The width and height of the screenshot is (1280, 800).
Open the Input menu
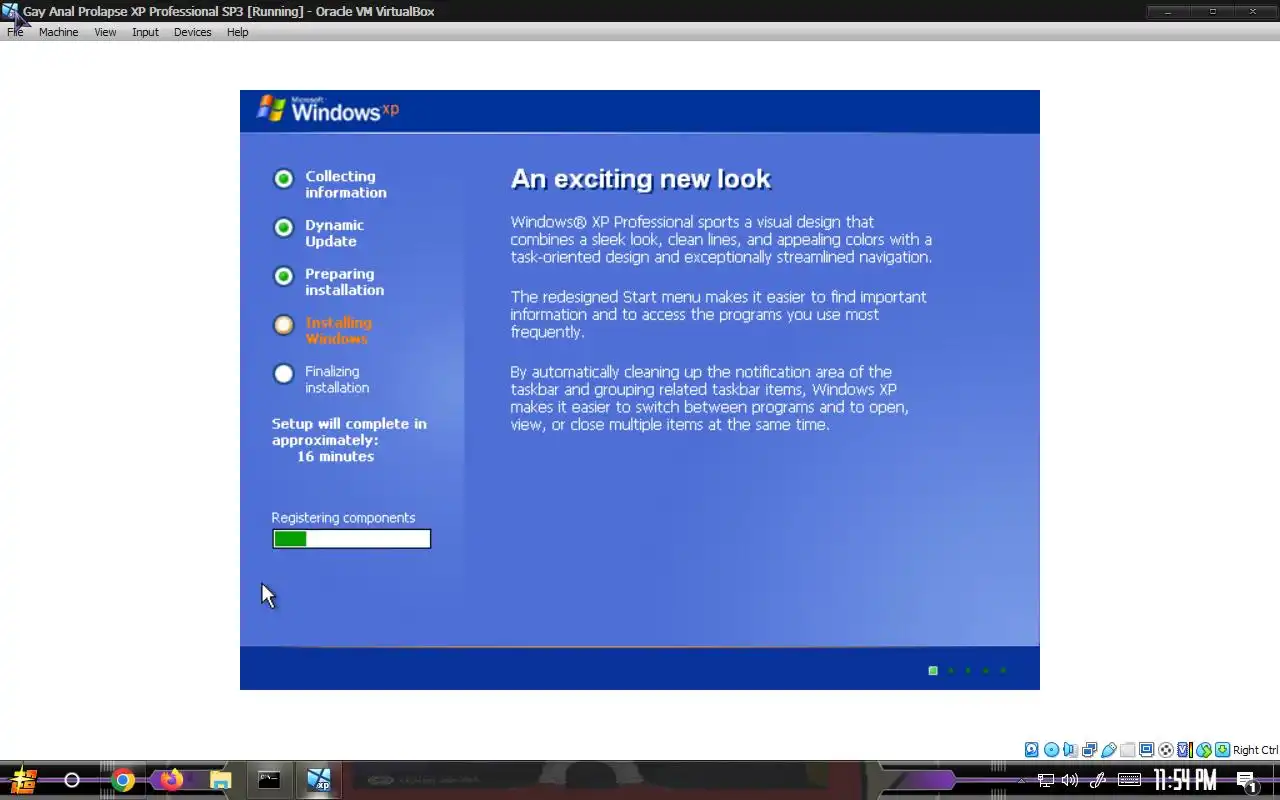(145, 32)
